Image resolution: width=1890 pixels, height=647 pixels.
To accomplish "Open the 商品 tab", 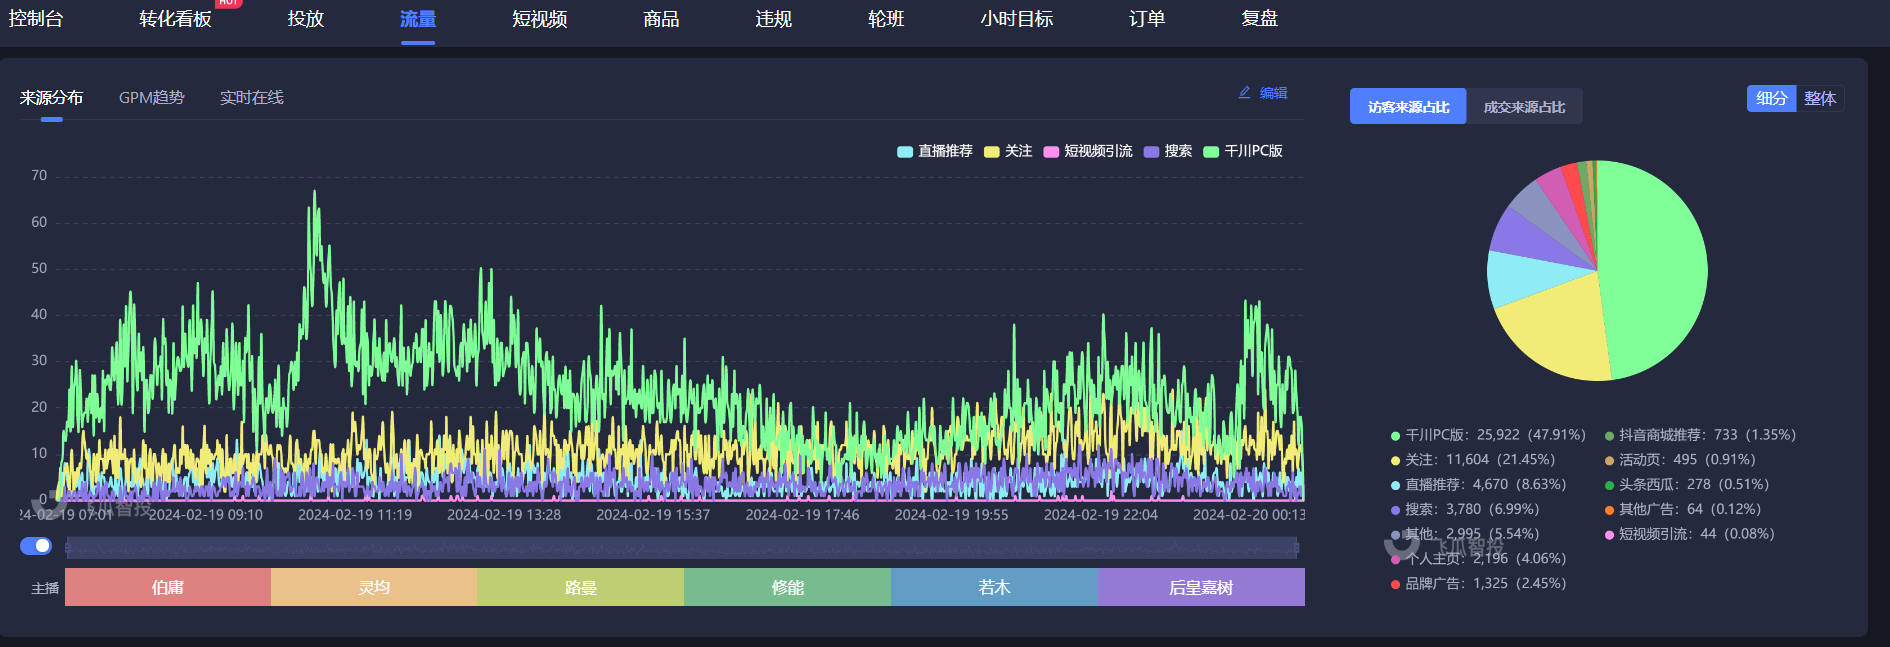I will 661,19.
